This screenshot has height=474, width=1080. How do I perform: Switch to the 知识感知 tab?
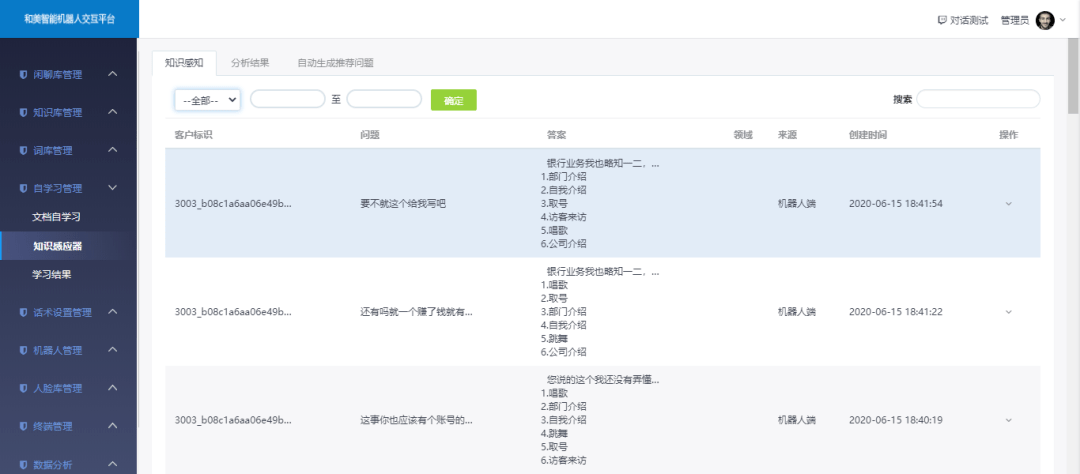(184, 63)
